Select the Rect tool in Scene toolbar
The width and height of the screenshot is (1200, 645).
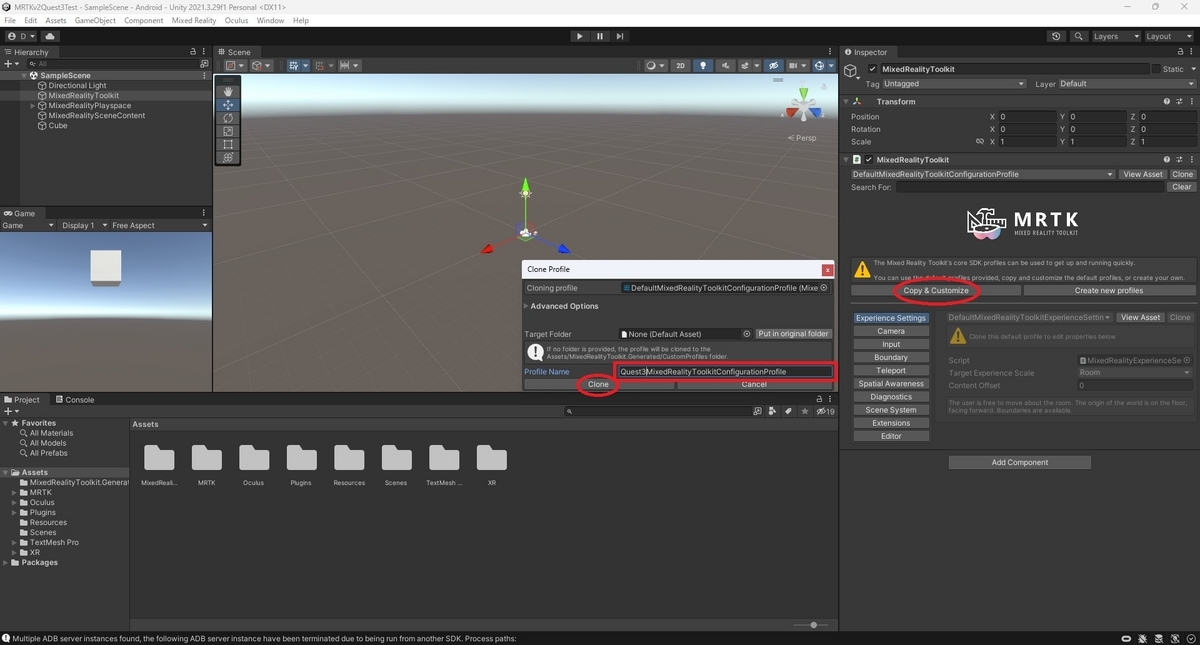228,144
